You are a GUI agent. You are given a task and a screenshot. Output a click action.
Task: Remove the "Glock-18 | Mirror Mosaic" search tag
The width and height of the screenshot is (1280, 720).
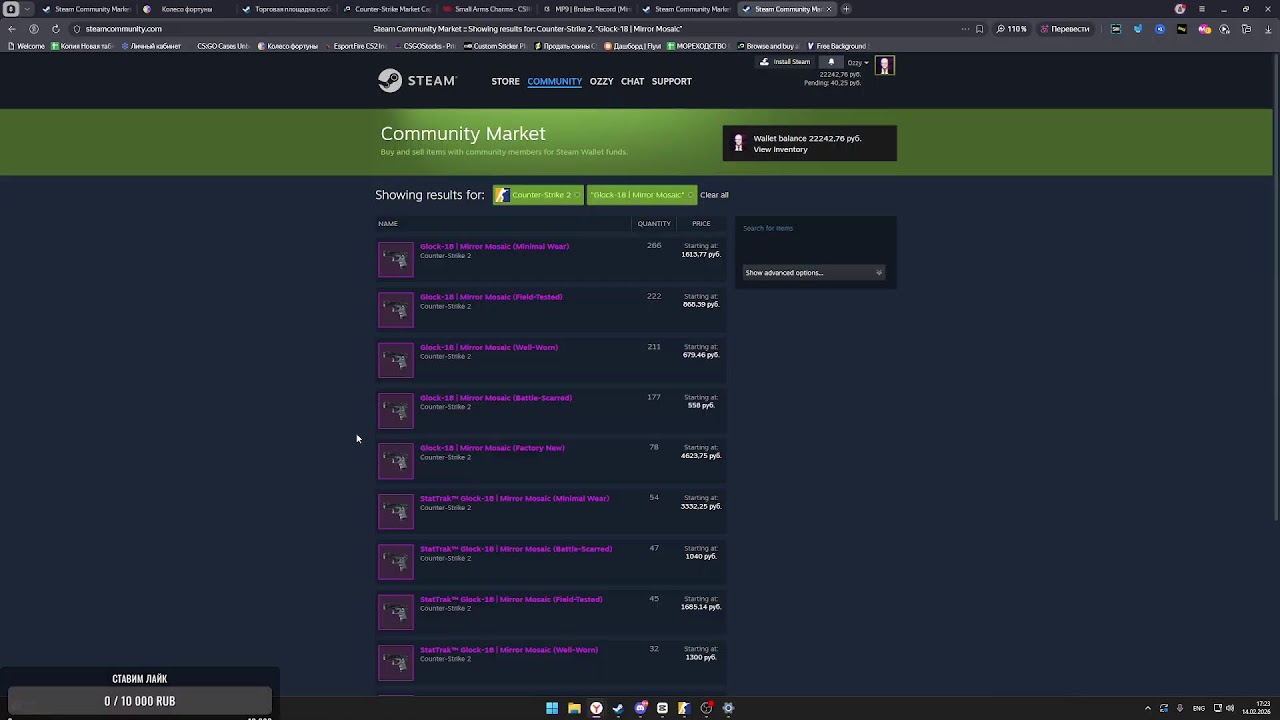[x=690, y=195]
